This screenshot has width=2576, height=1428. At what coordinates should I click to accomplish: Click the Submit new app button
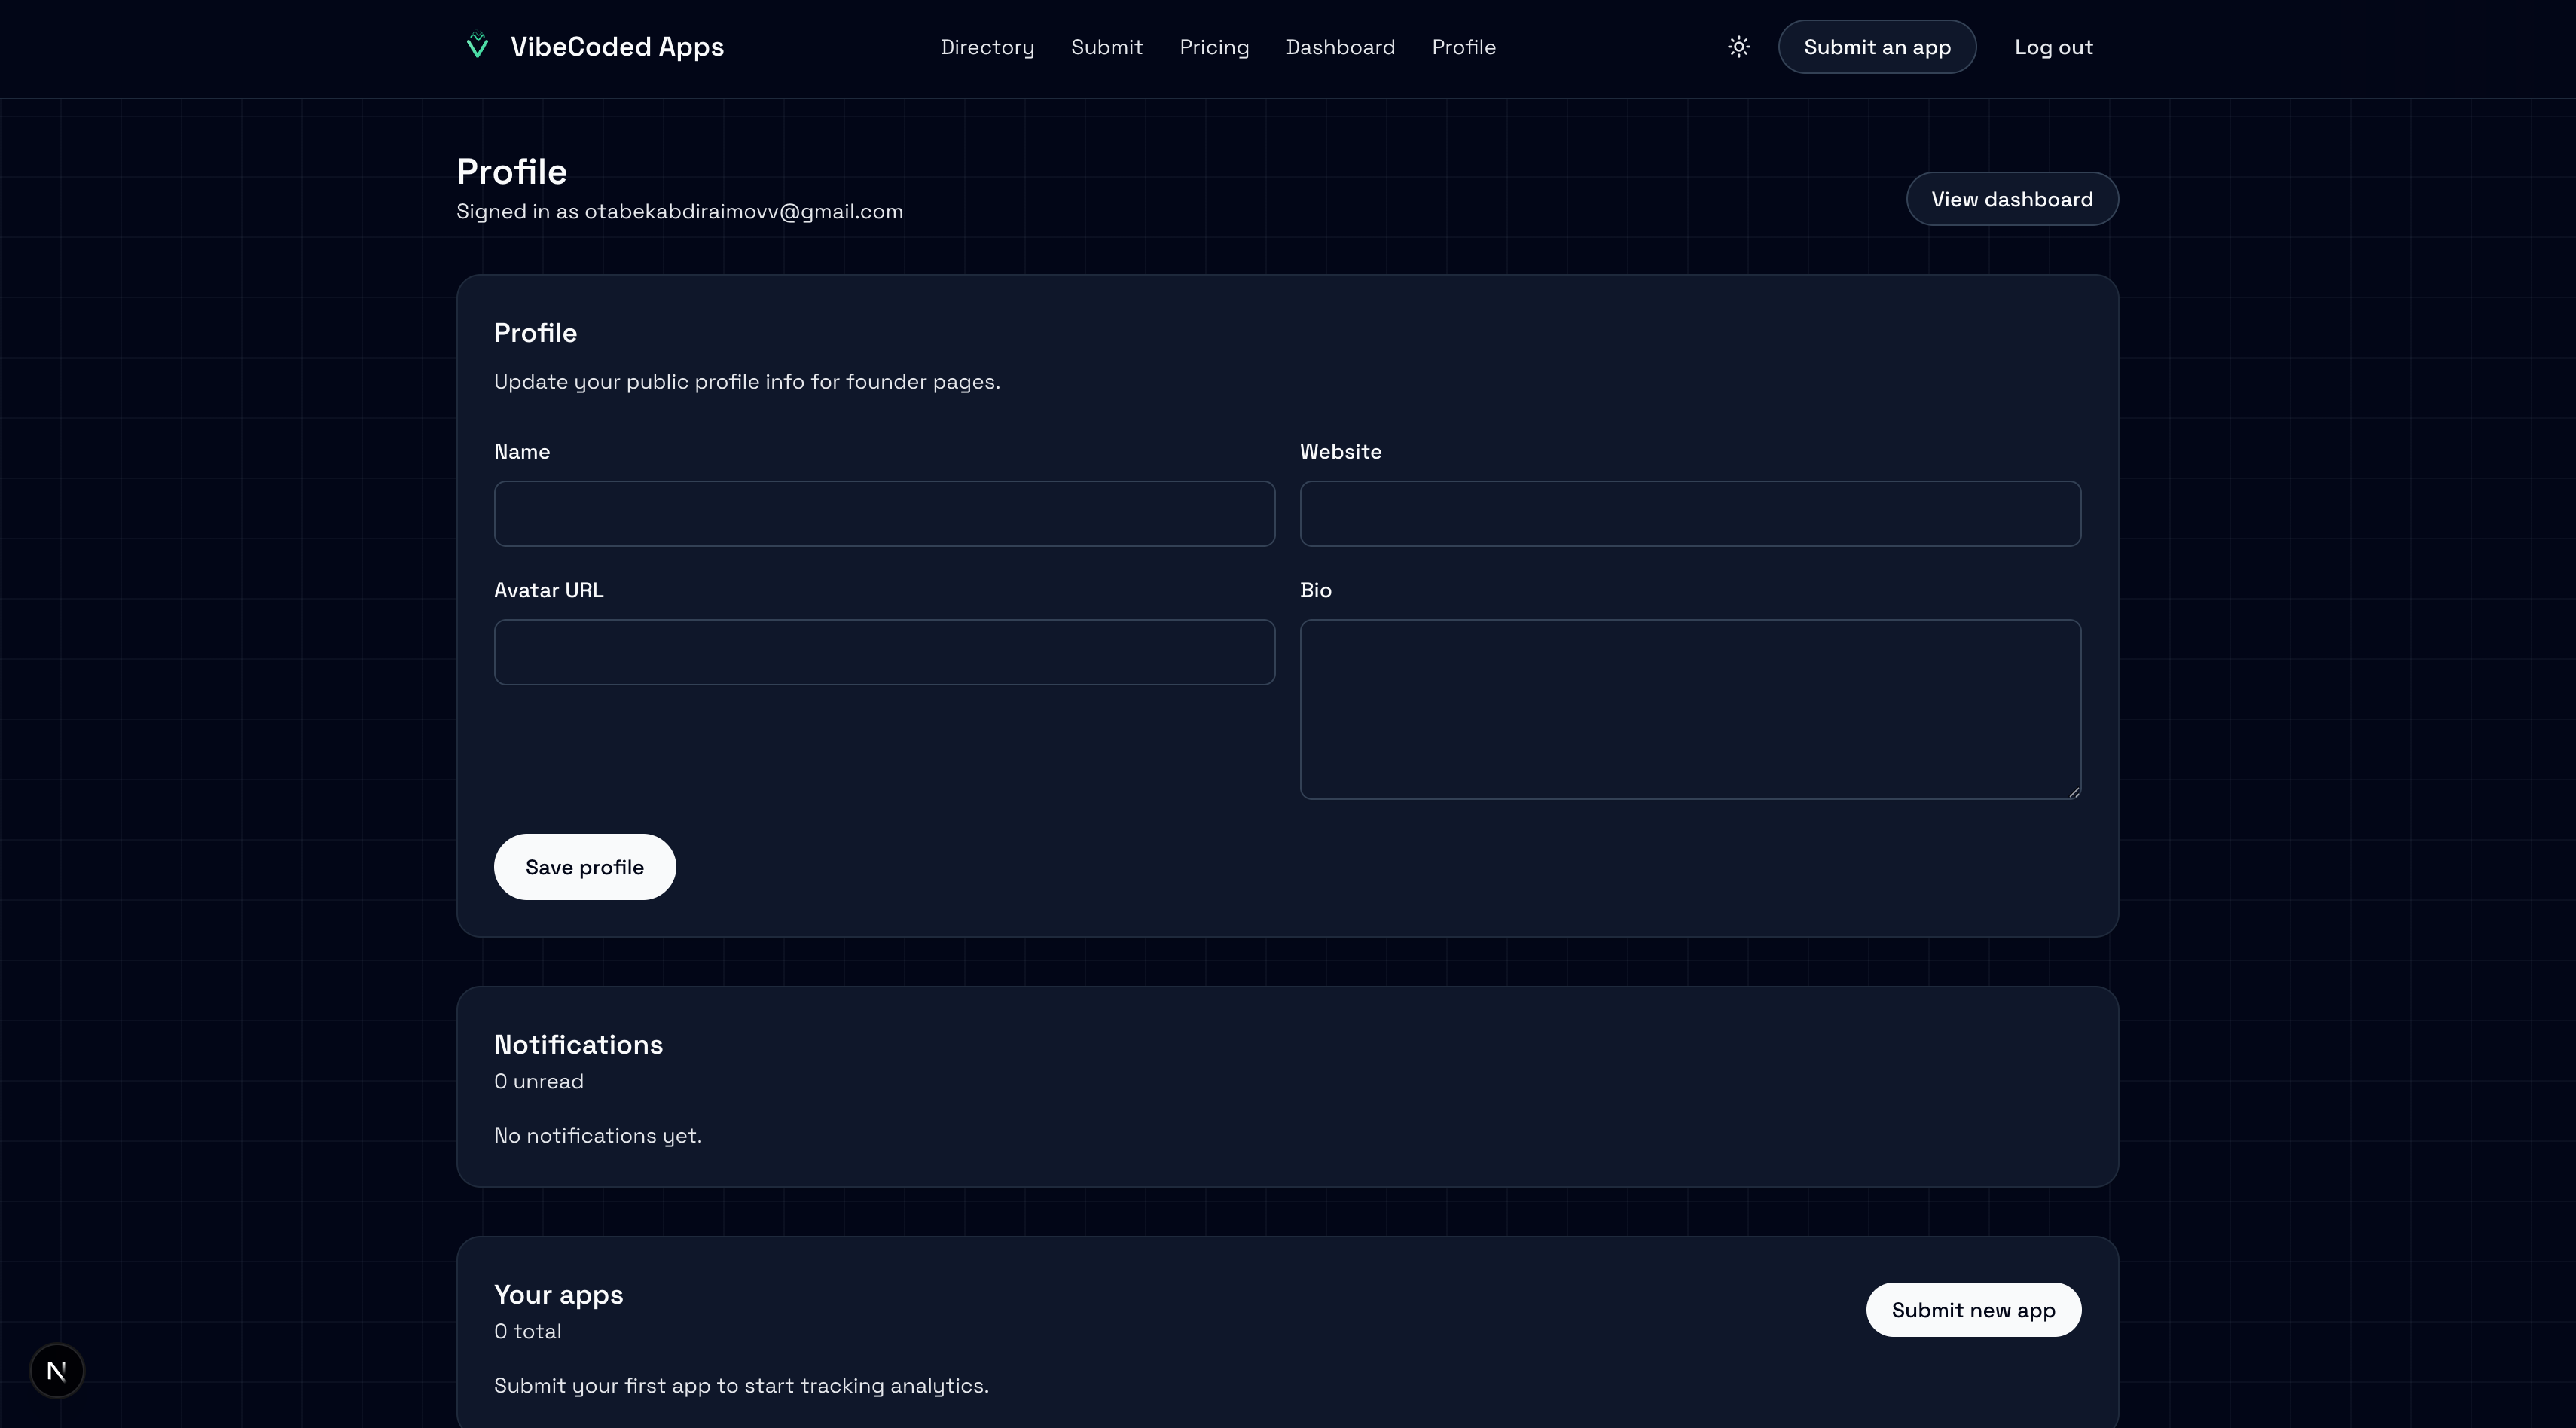point(1973,1309)
